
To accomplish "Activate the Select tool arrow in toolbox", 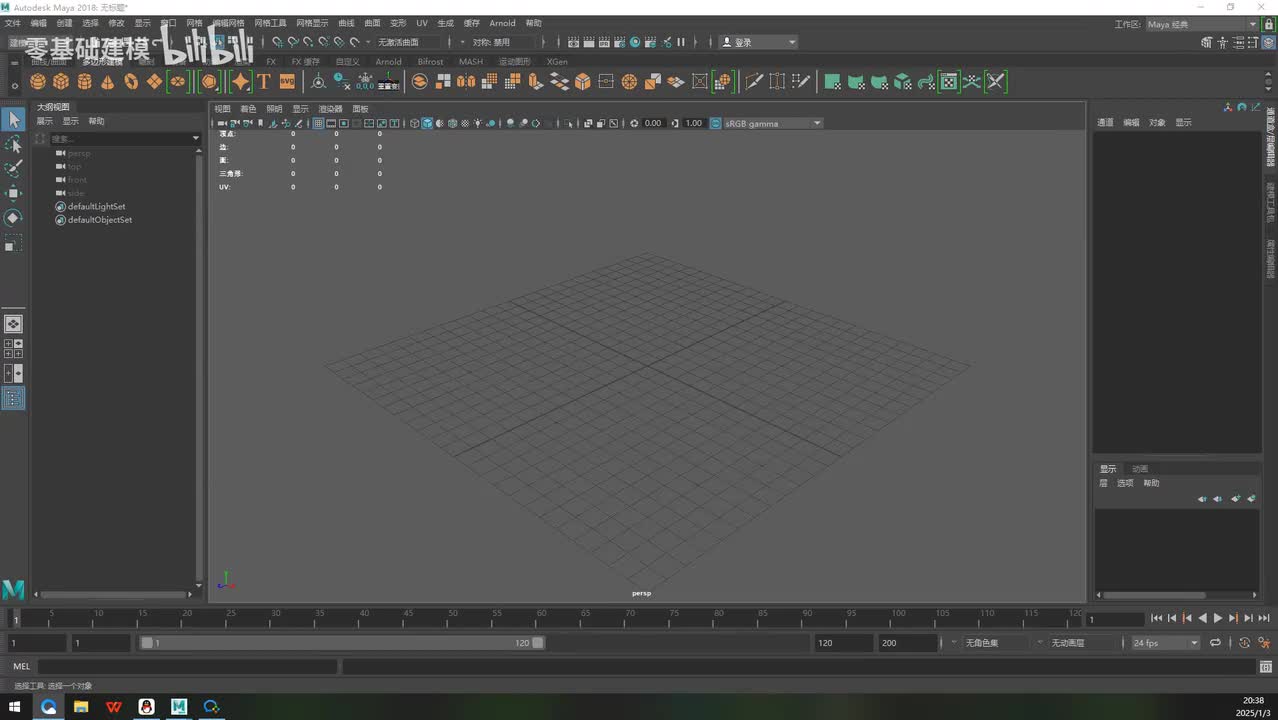I will [13, 120].
